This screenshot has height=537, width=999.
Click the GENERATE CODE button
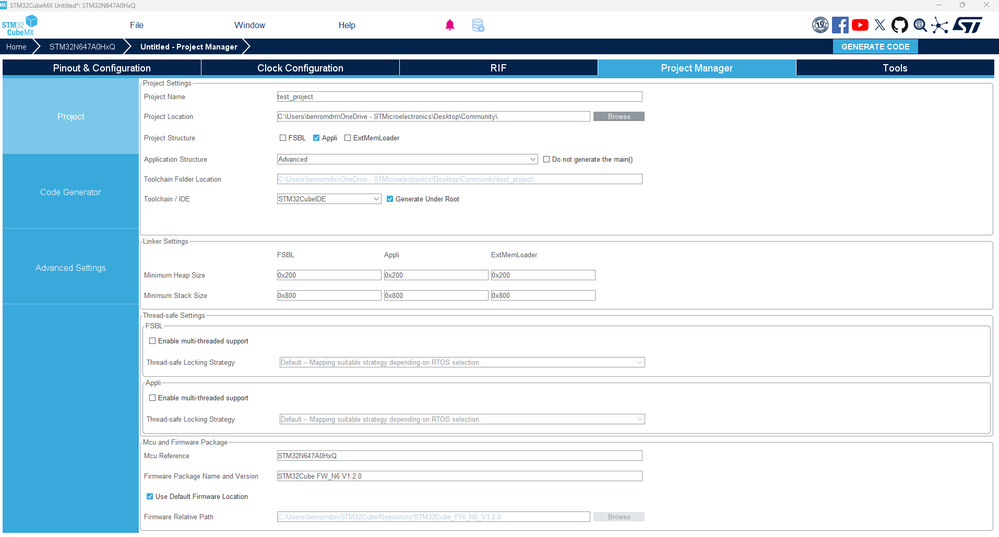[x=875, y=47]
